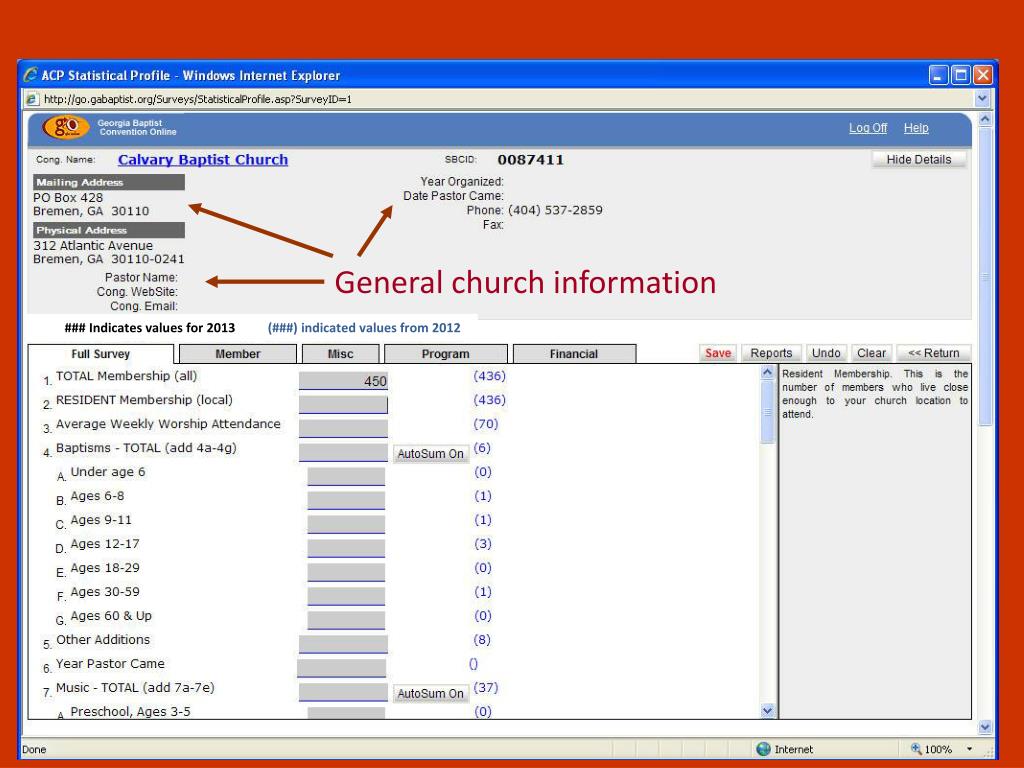Viewport: 1024px width, 768px height.
Task: Click the RESIDENT Membership input field
Action: [x=342, y=404]
